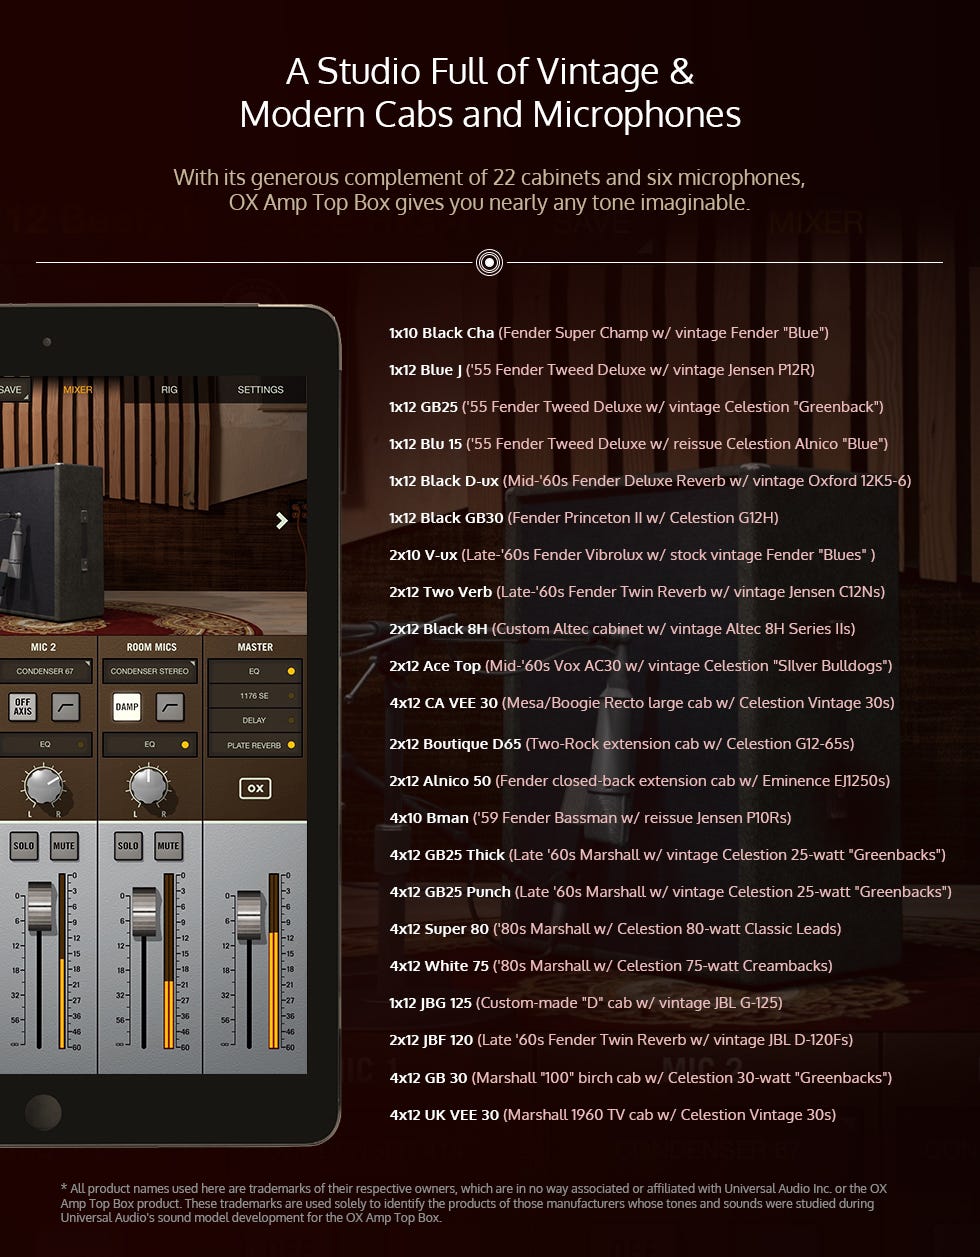980x1257 pixels.
Task: Click the "MASTER" channel label
Action: pyautogui.click(x=255, y=647)
